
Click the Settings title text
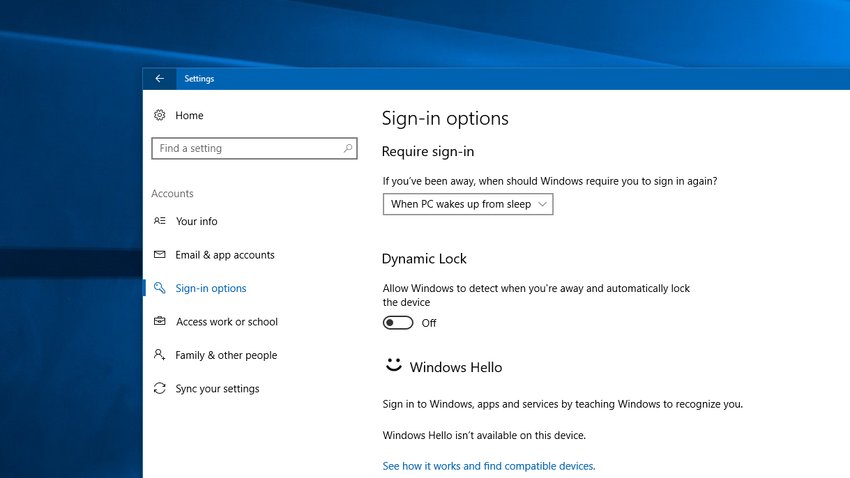[x=199, y=79]
